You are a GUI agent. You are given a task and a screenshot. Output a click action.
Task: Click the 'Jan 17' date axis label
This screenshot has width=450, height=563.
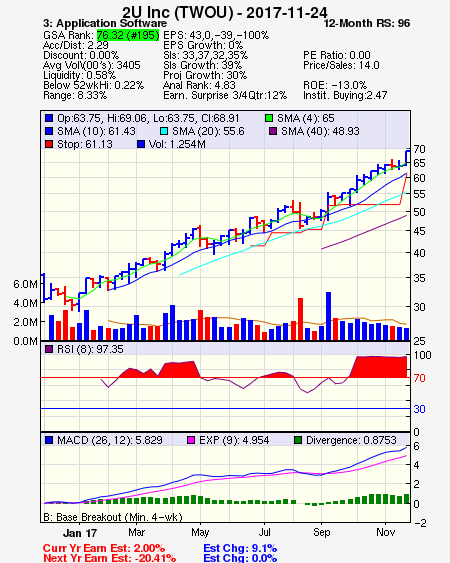point(80,533)
